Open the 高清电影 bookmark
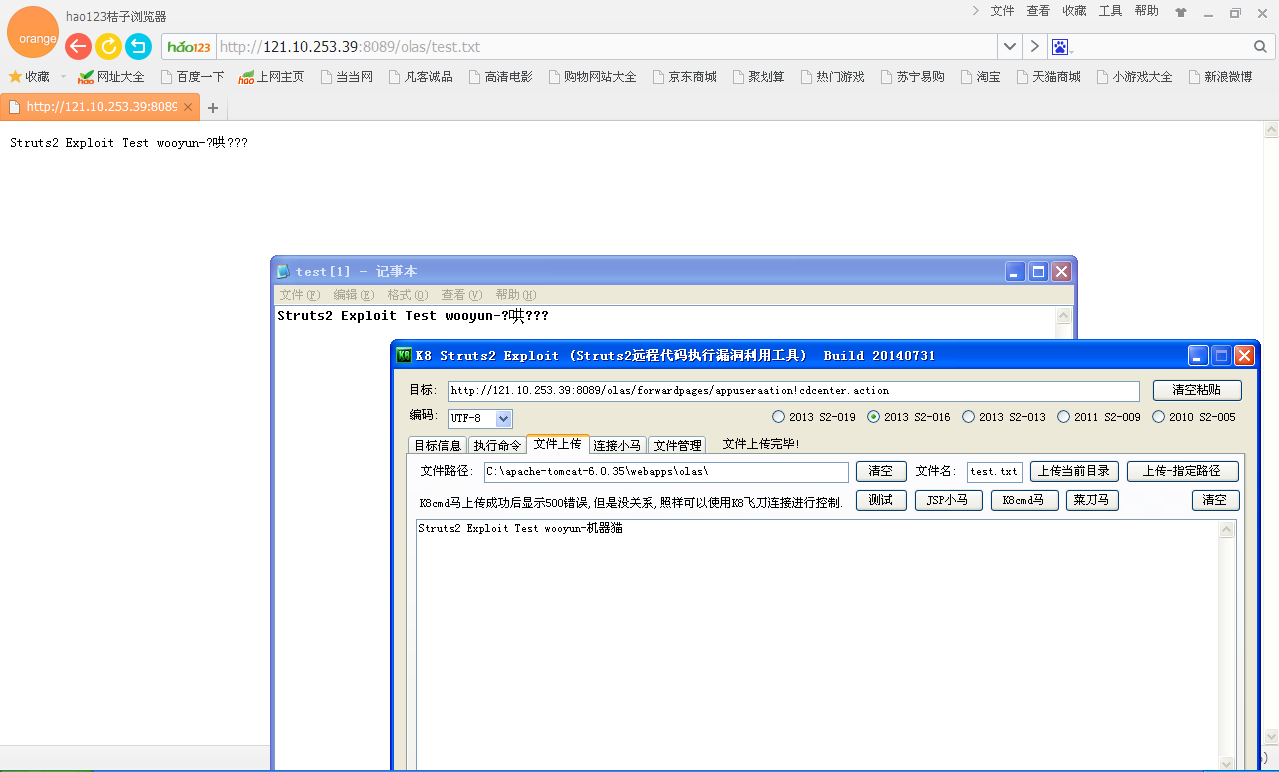 [500, 77]
